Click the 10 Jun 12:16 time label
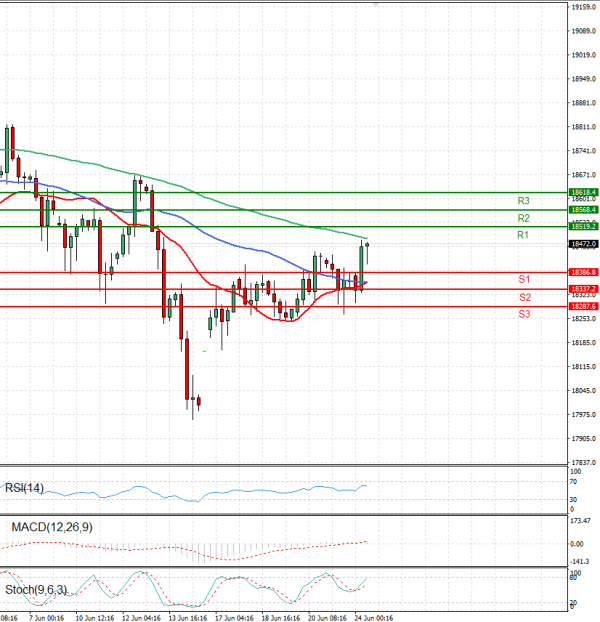This screenshot has width=600, height=622. (95, 618)
